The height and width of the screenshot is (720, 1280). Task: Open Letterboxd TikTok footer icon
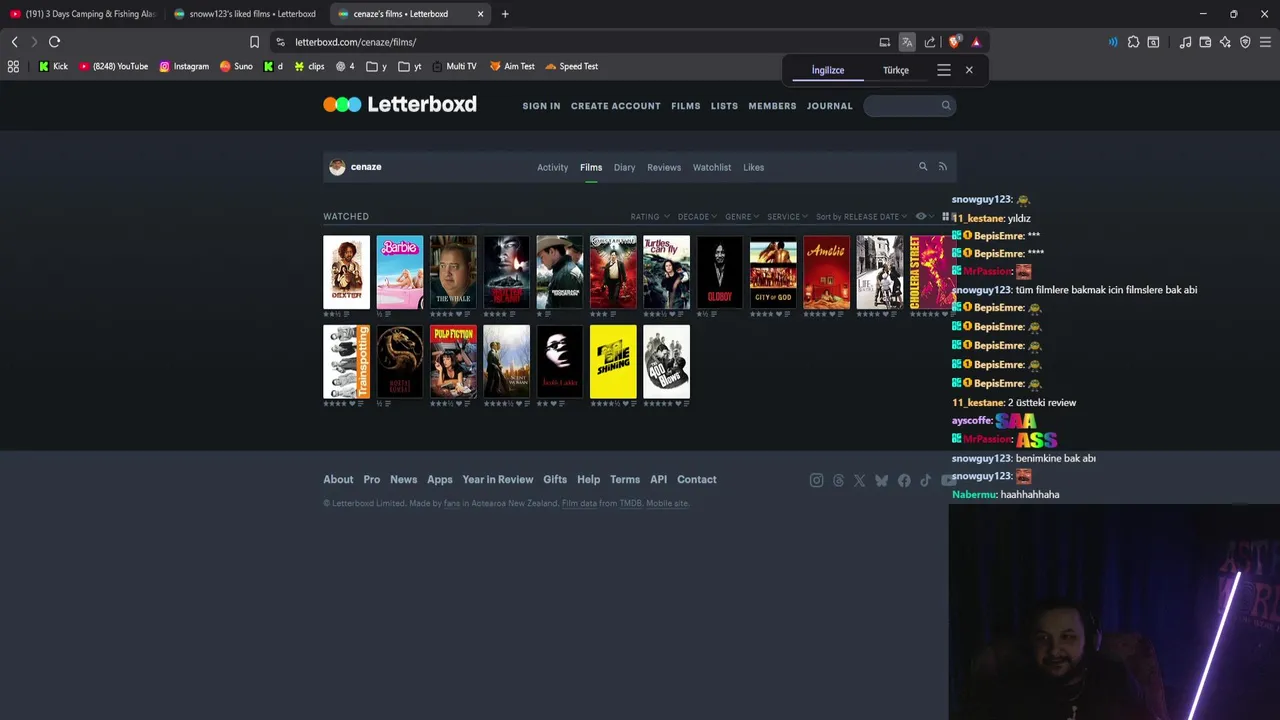pyautogui.click(x=926, y=480)
